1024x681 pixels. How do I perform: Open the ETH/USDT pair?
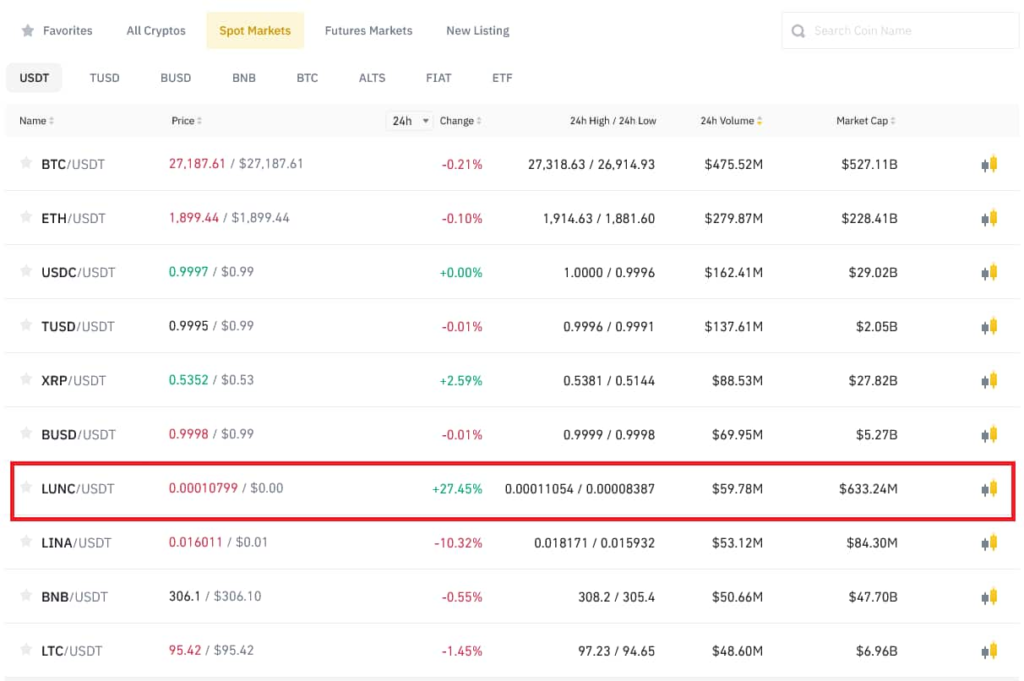tap(73, 219)
